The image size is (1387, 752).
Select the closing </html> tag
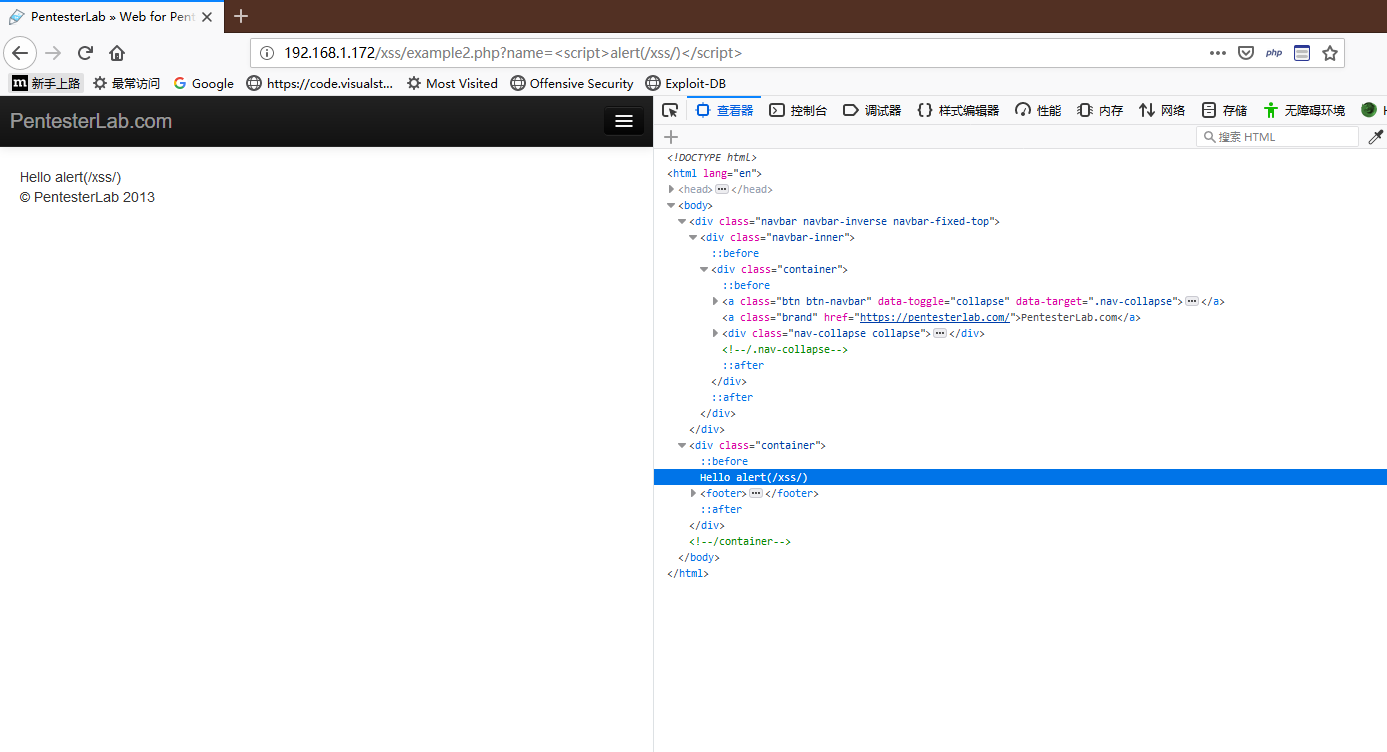coord(688,573)
